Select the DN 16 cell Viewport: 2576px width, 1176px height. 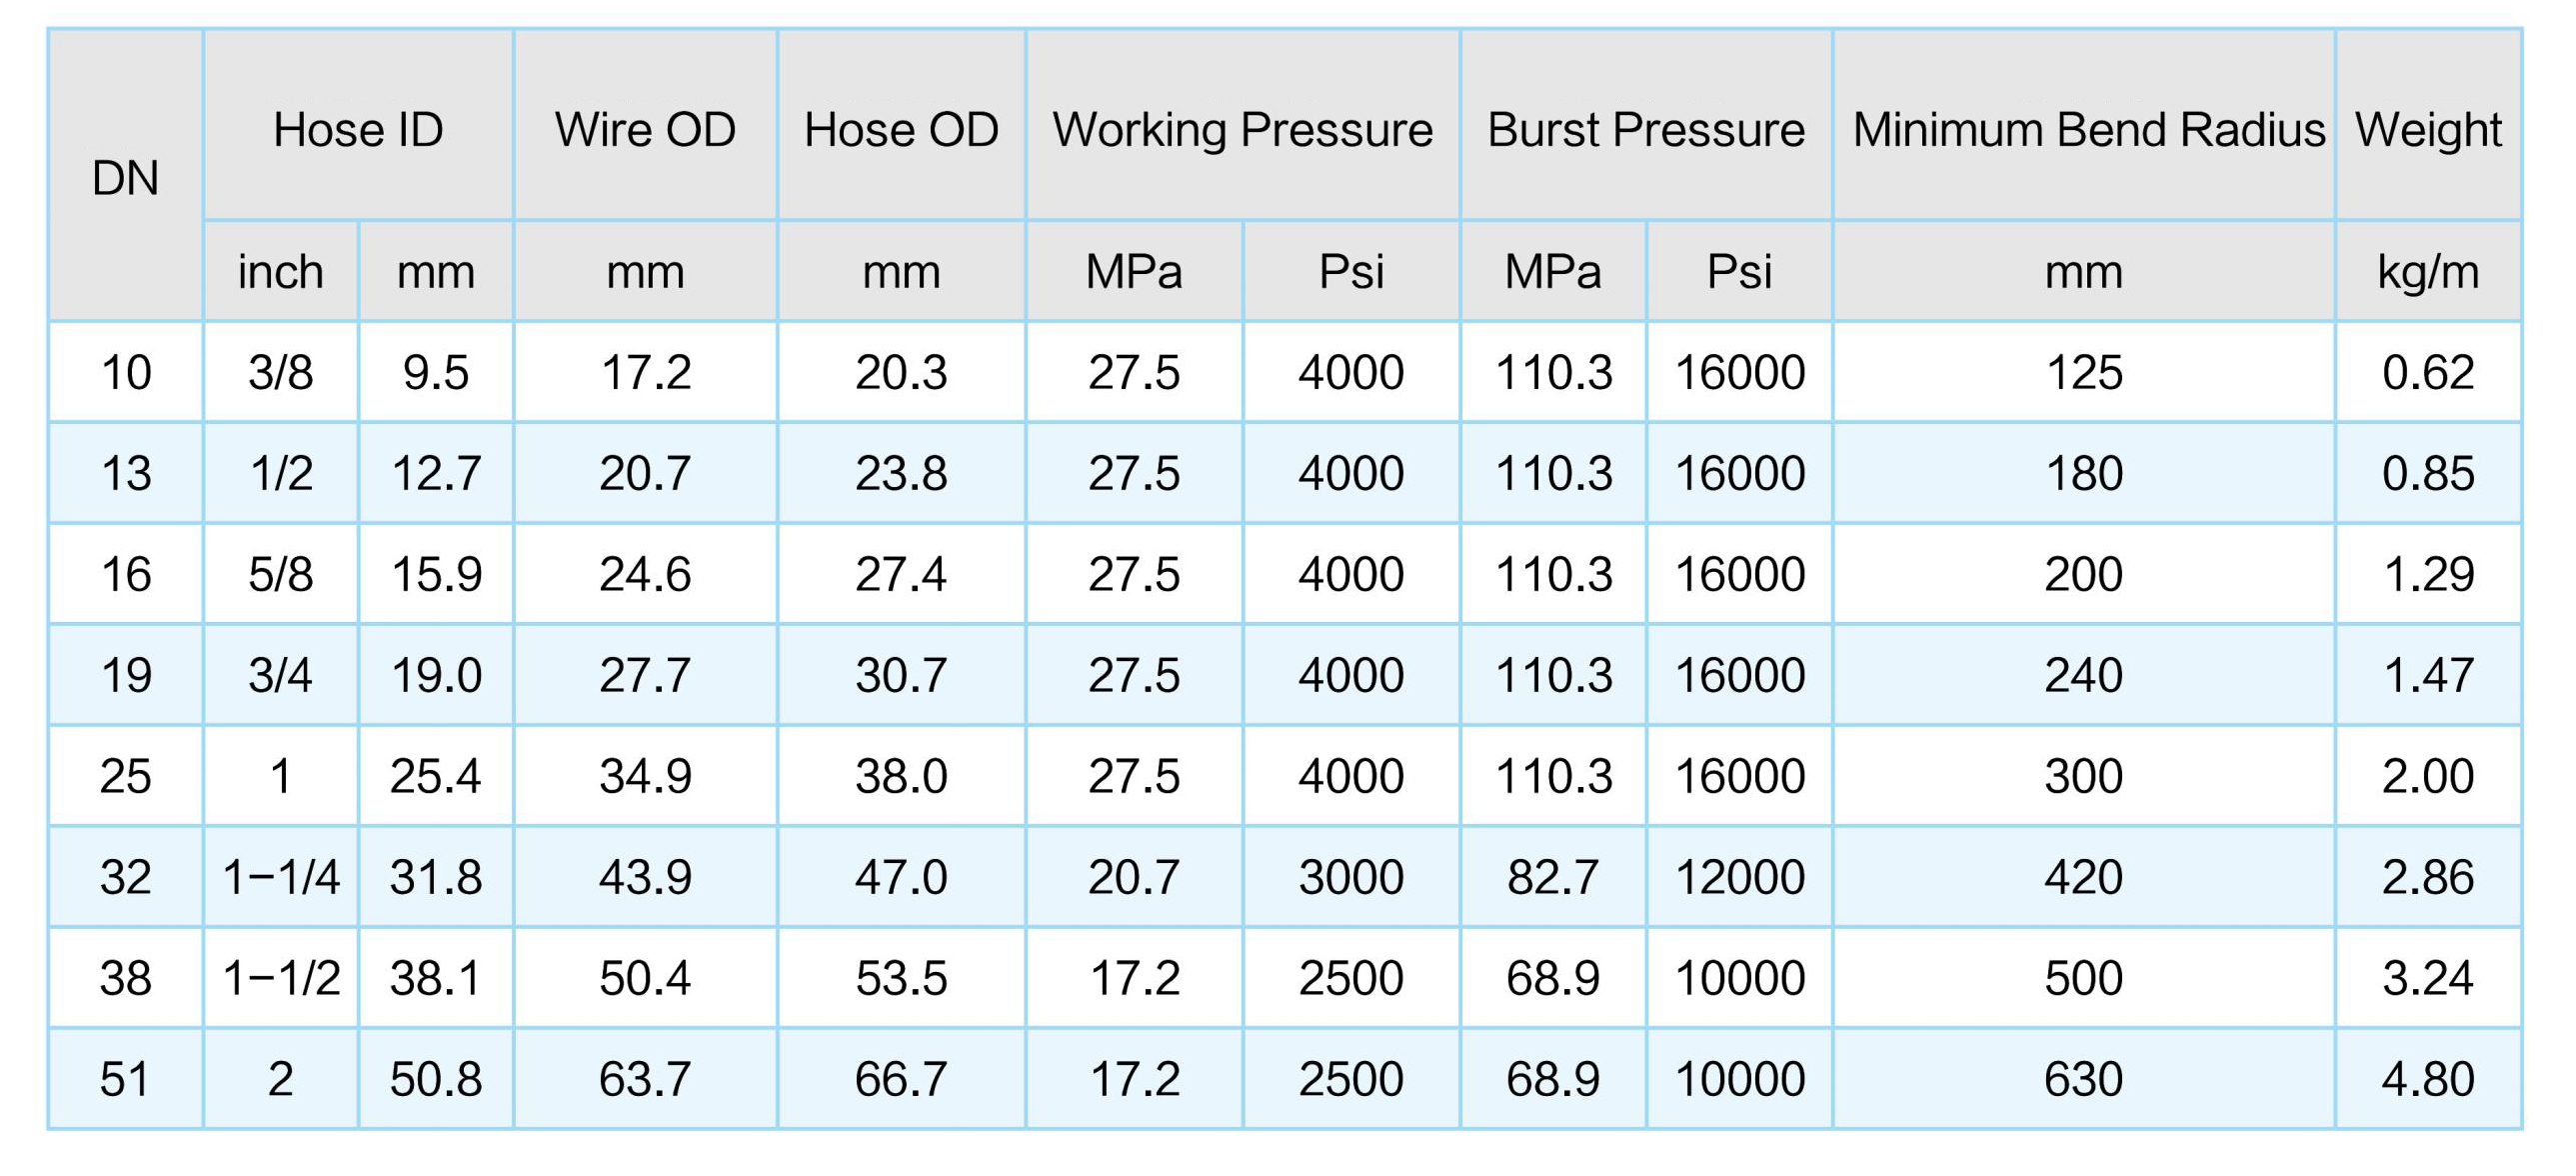click(x=125, y=574)
